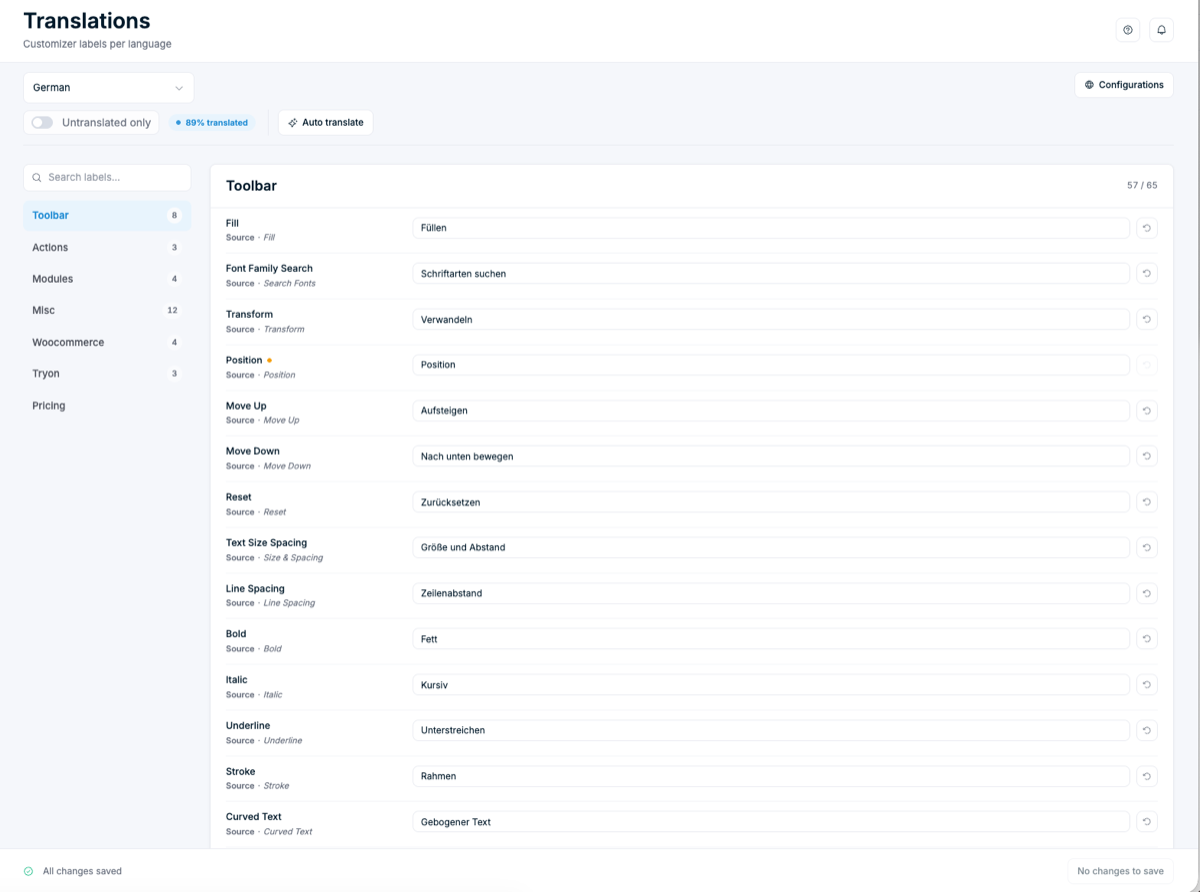Reset the Curved Text translation
Viewport: 1200px width, 892px height.
[x=1147, y=822]
